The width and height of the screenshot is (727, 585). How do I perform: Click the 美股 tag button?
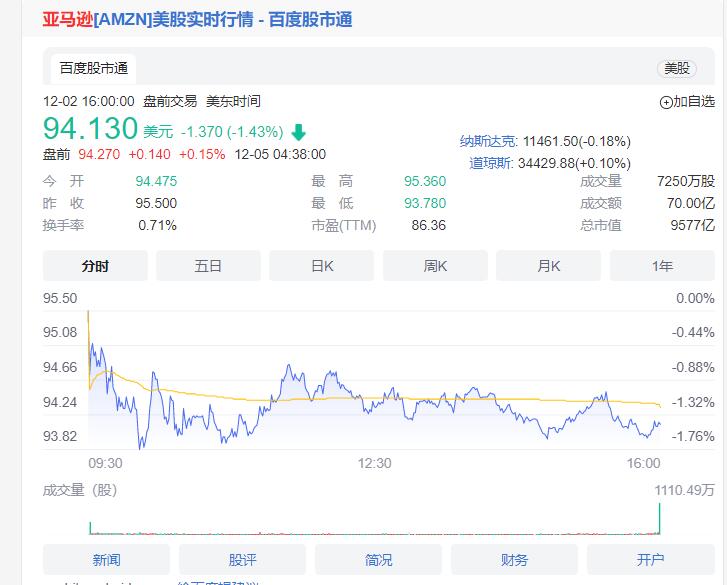click(676, 69)
